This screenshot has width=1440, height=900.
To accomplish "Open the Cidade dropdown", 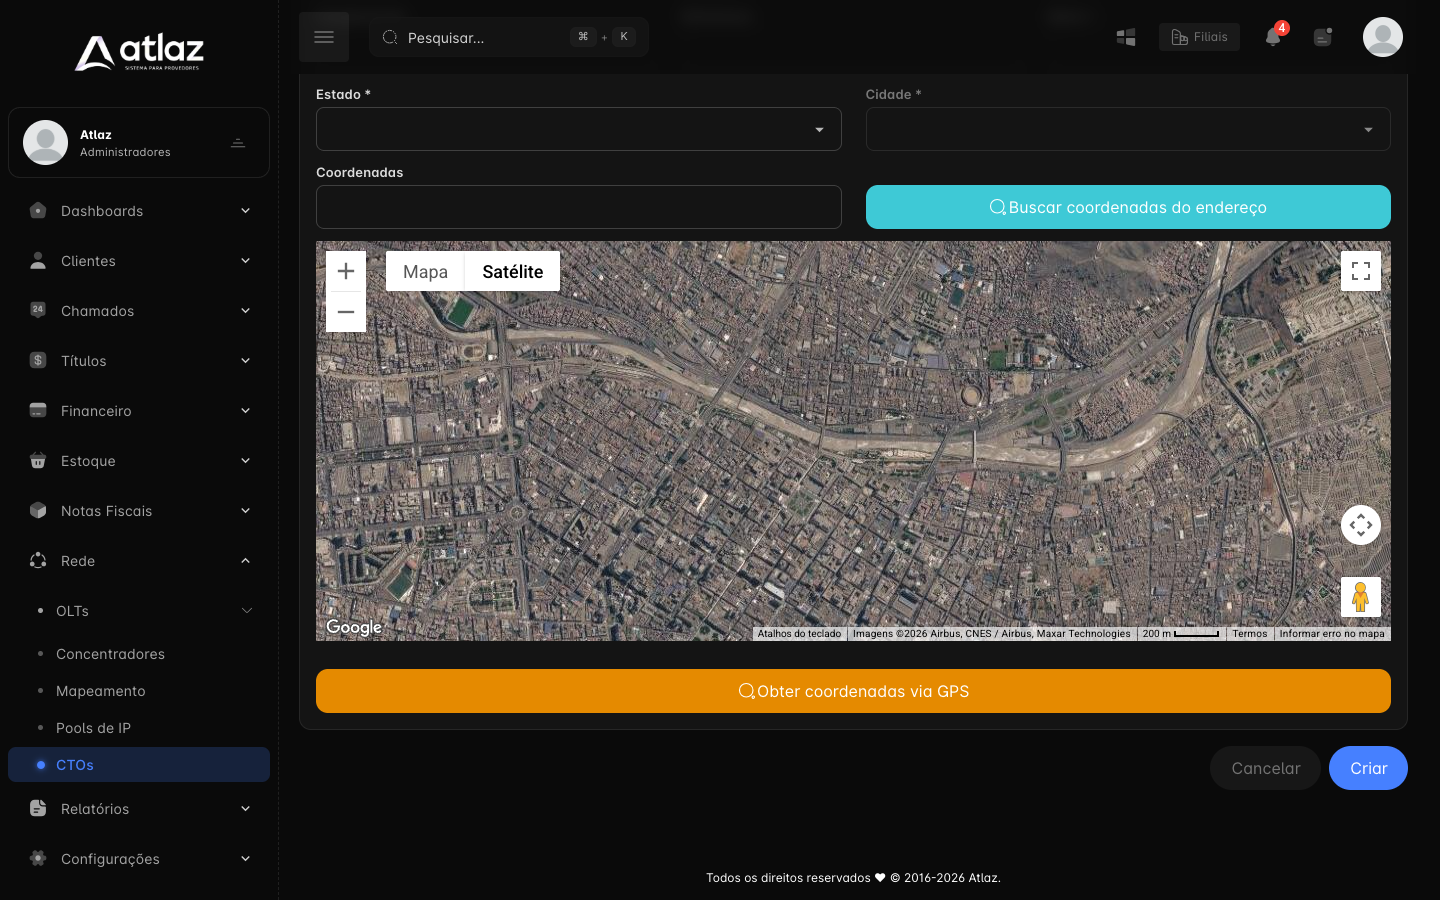I will coord(1128,129).
